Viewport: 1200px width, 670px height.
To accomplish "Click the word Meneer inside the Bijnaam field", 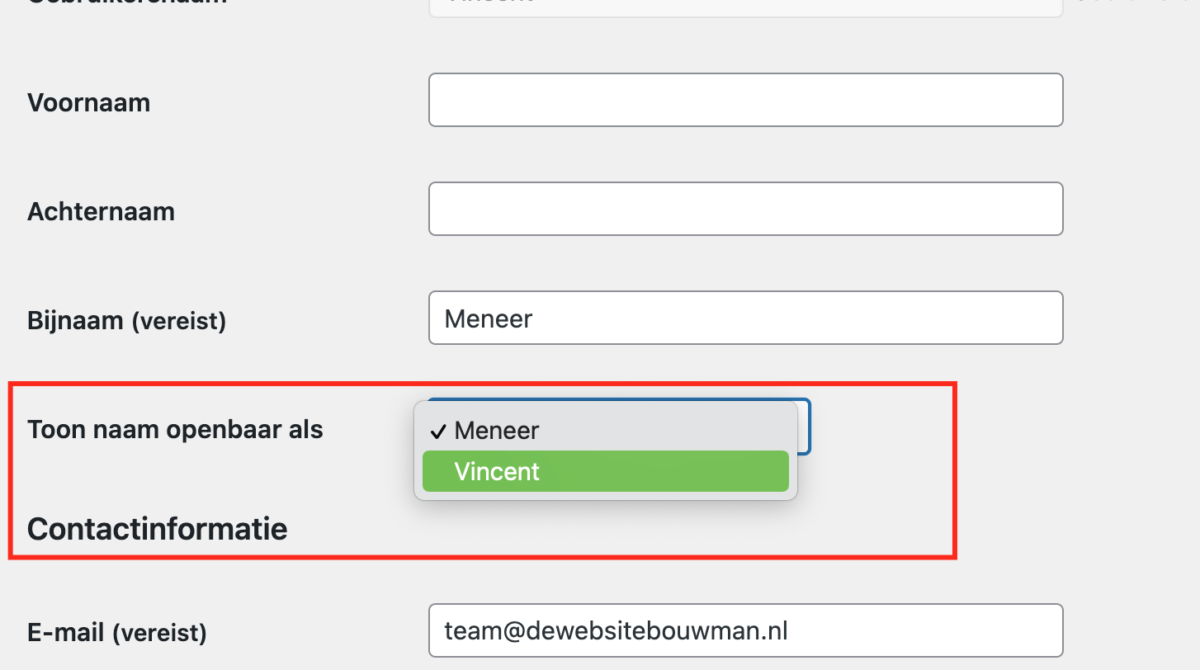I will click(489, 319).
